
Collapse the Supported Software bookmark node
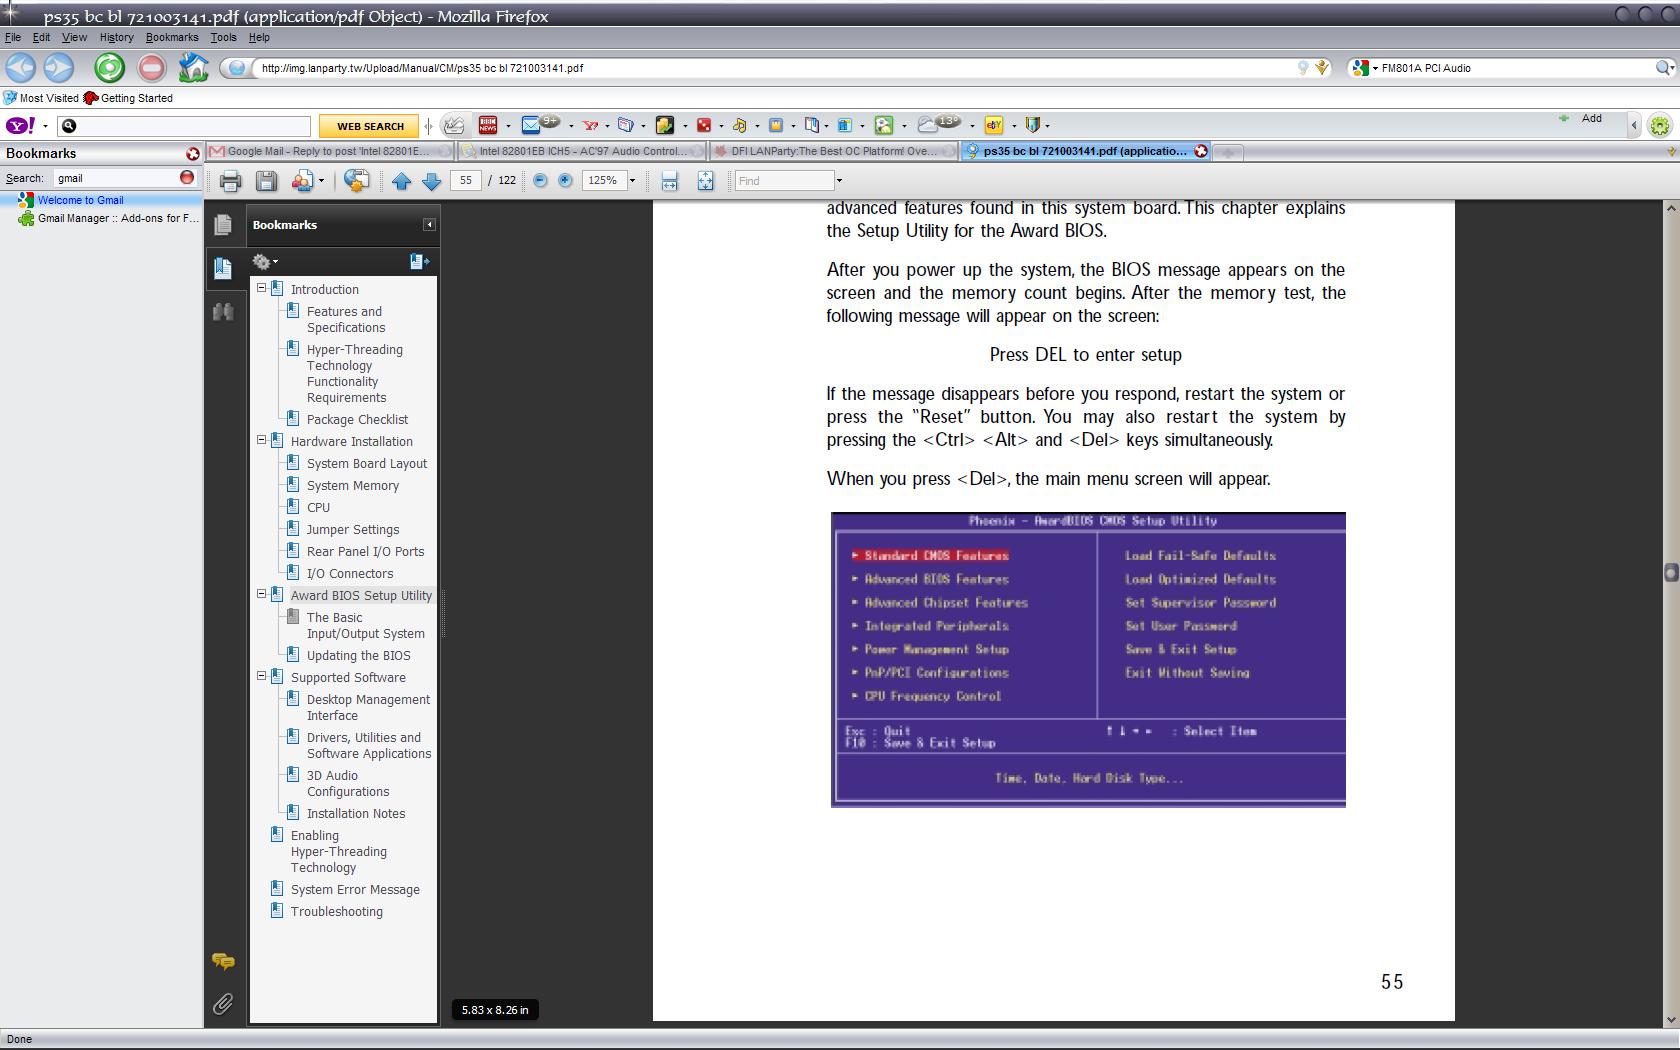[261, 676]
